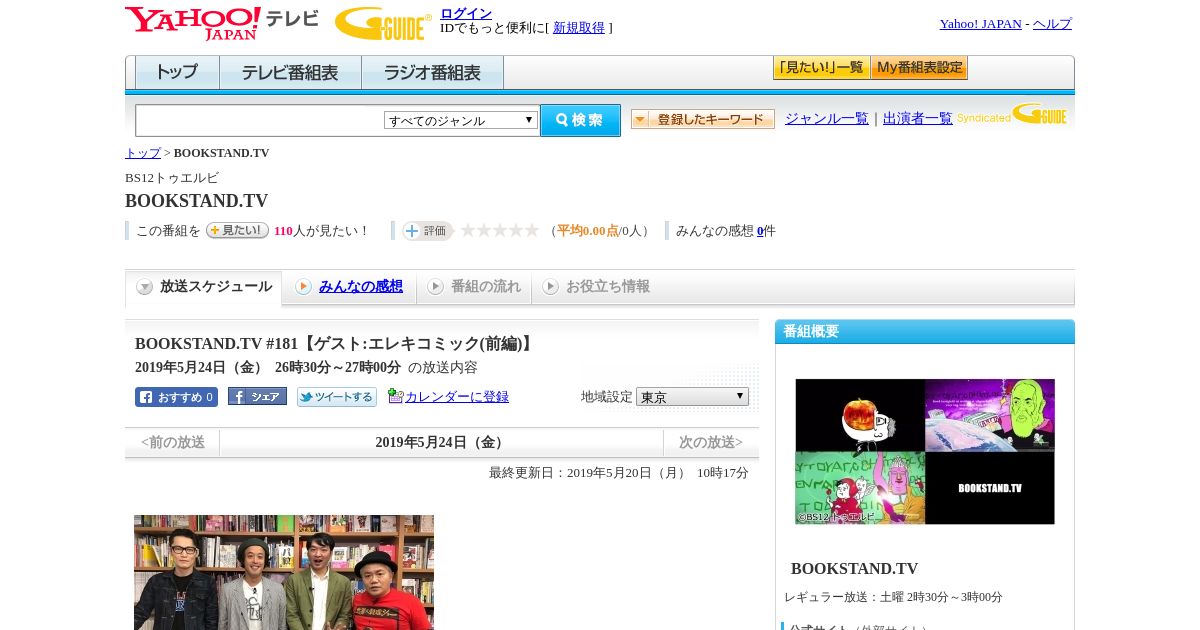
Task: Click the BS12トゥエルビ channel name text
Action: (x=172, y=178)
